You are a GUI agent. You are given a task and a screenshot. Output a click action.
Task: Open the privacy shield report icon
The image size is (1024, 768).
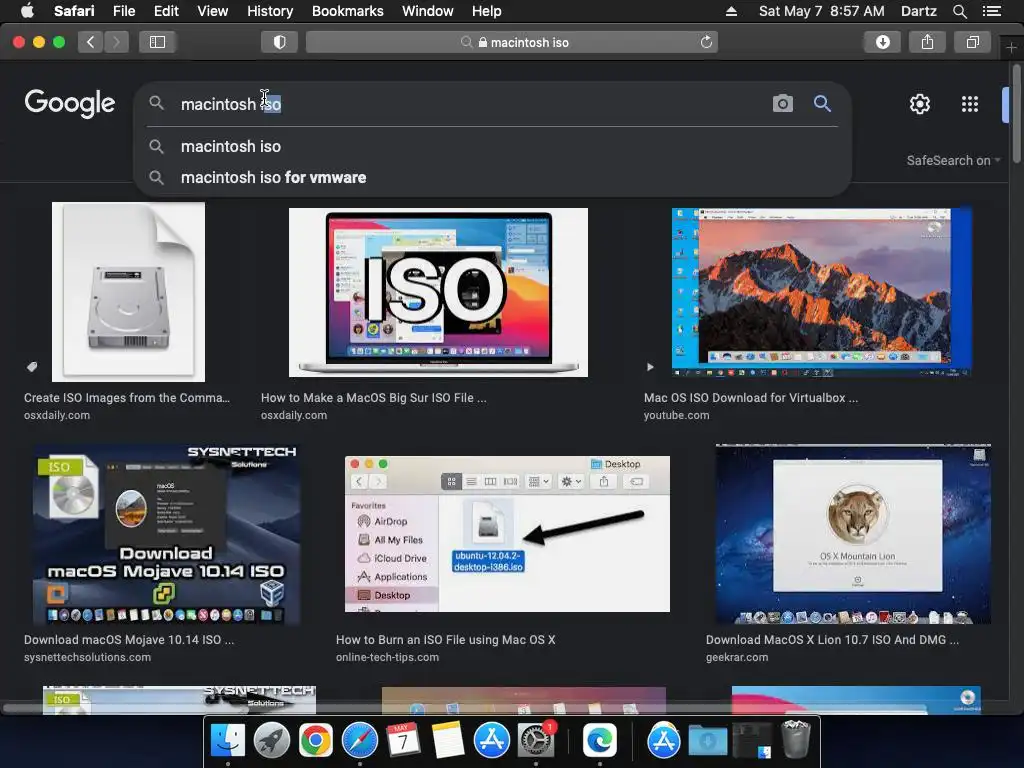pos(280,42)
